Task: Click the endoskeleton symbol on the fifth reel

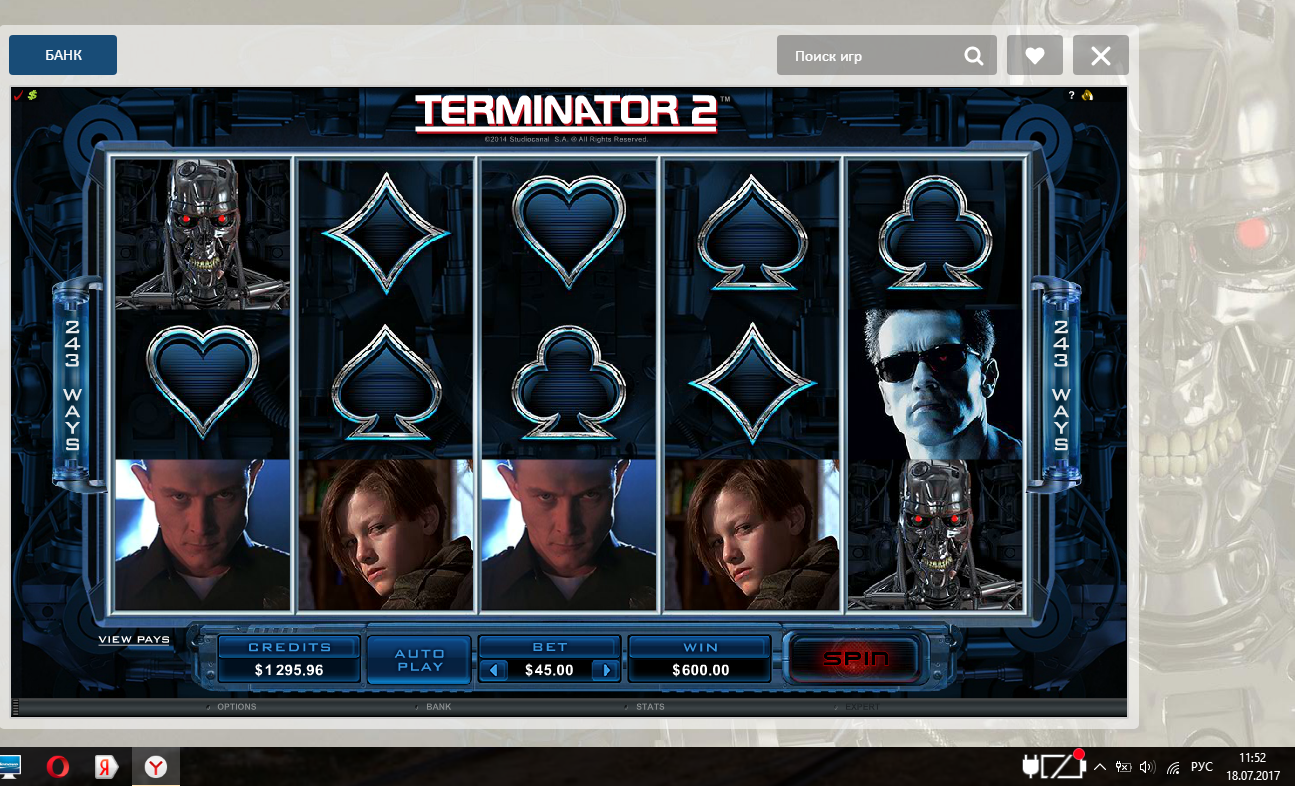Action: (935, 534)
